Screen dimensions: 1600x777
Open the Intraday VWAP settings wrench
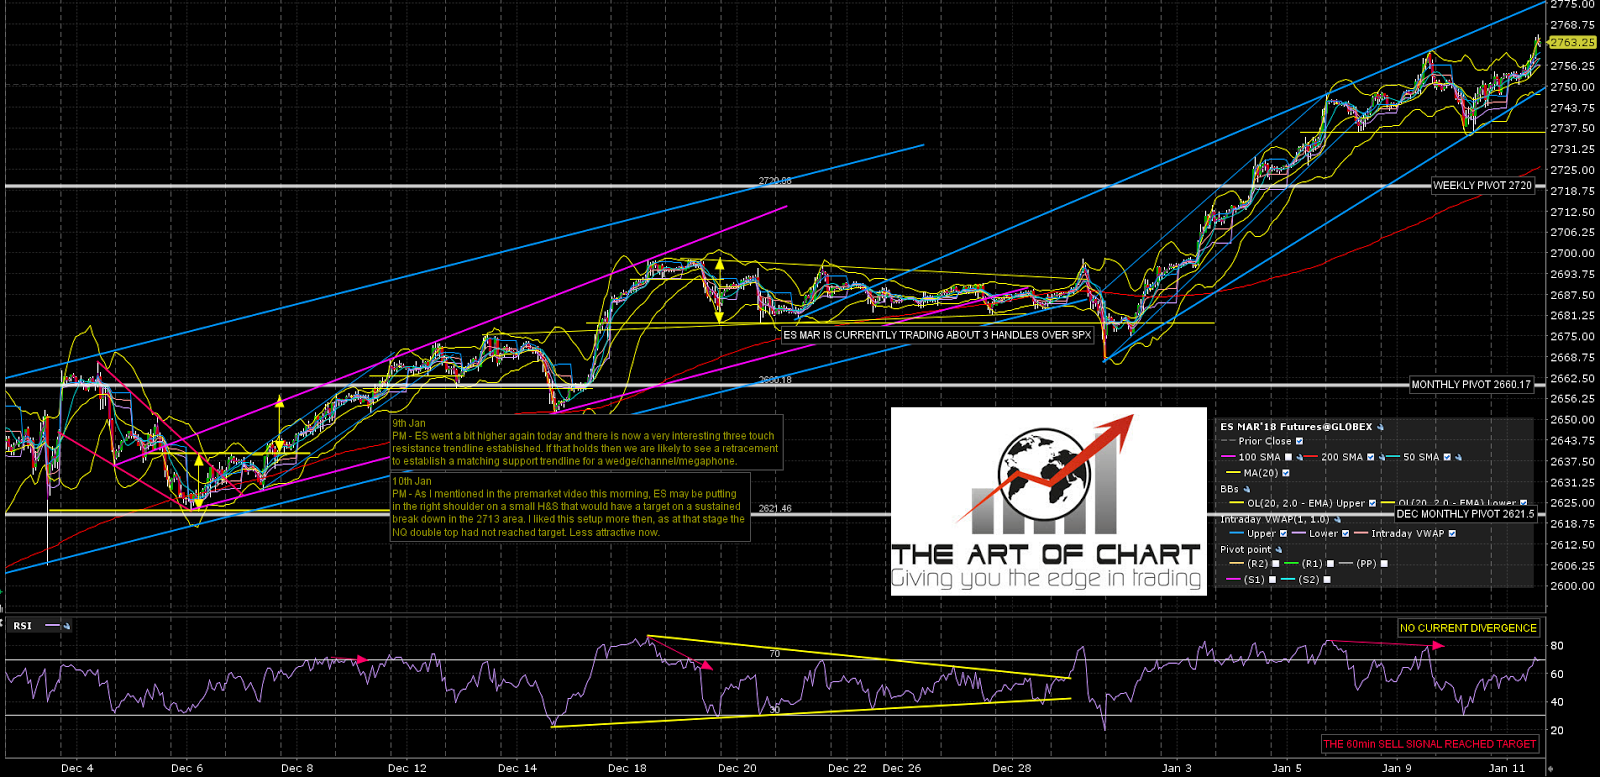(1338, 519)
